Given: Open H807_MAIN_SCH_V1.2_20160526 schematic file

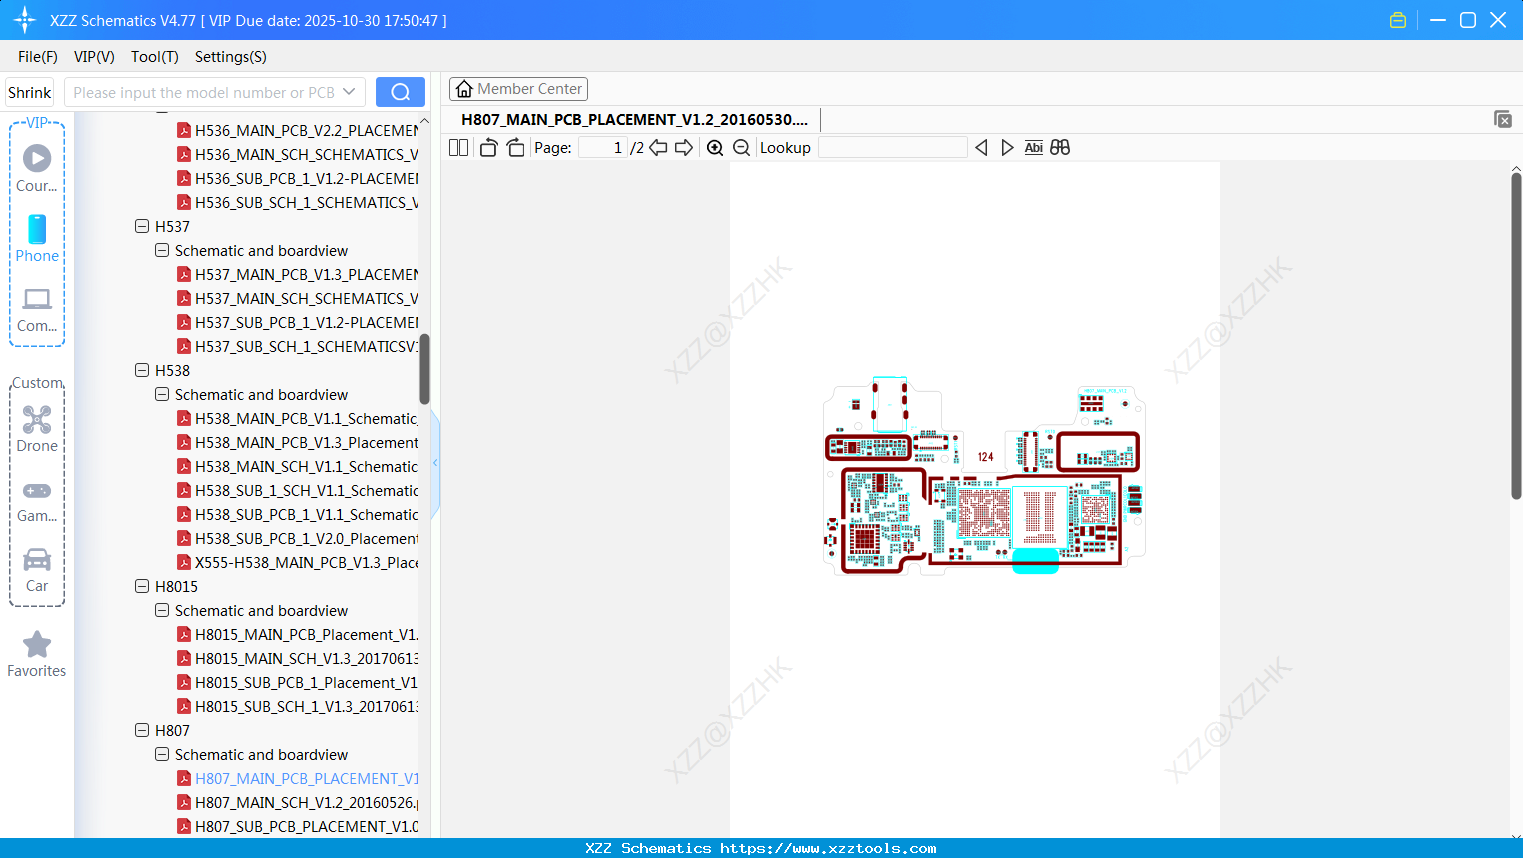Looking at the screenshot, I should [300, 802].
